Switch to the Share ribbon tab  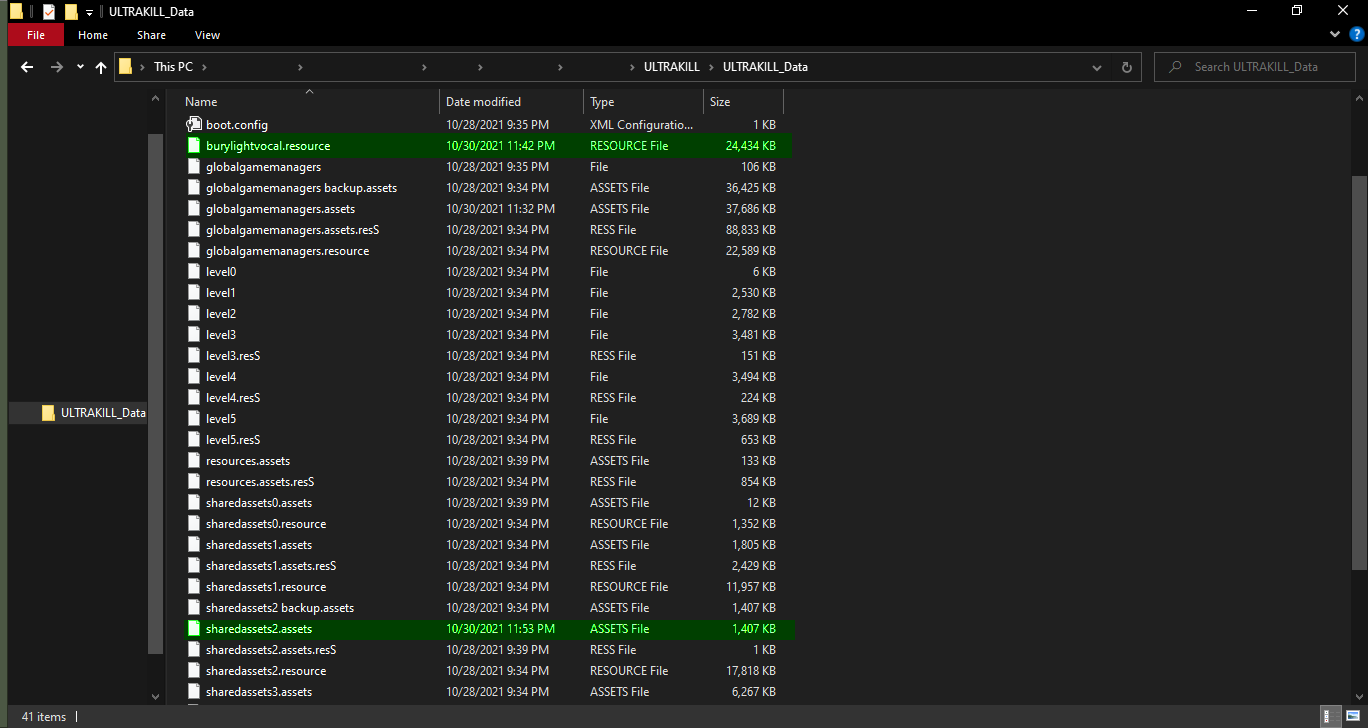click(151, 35)
